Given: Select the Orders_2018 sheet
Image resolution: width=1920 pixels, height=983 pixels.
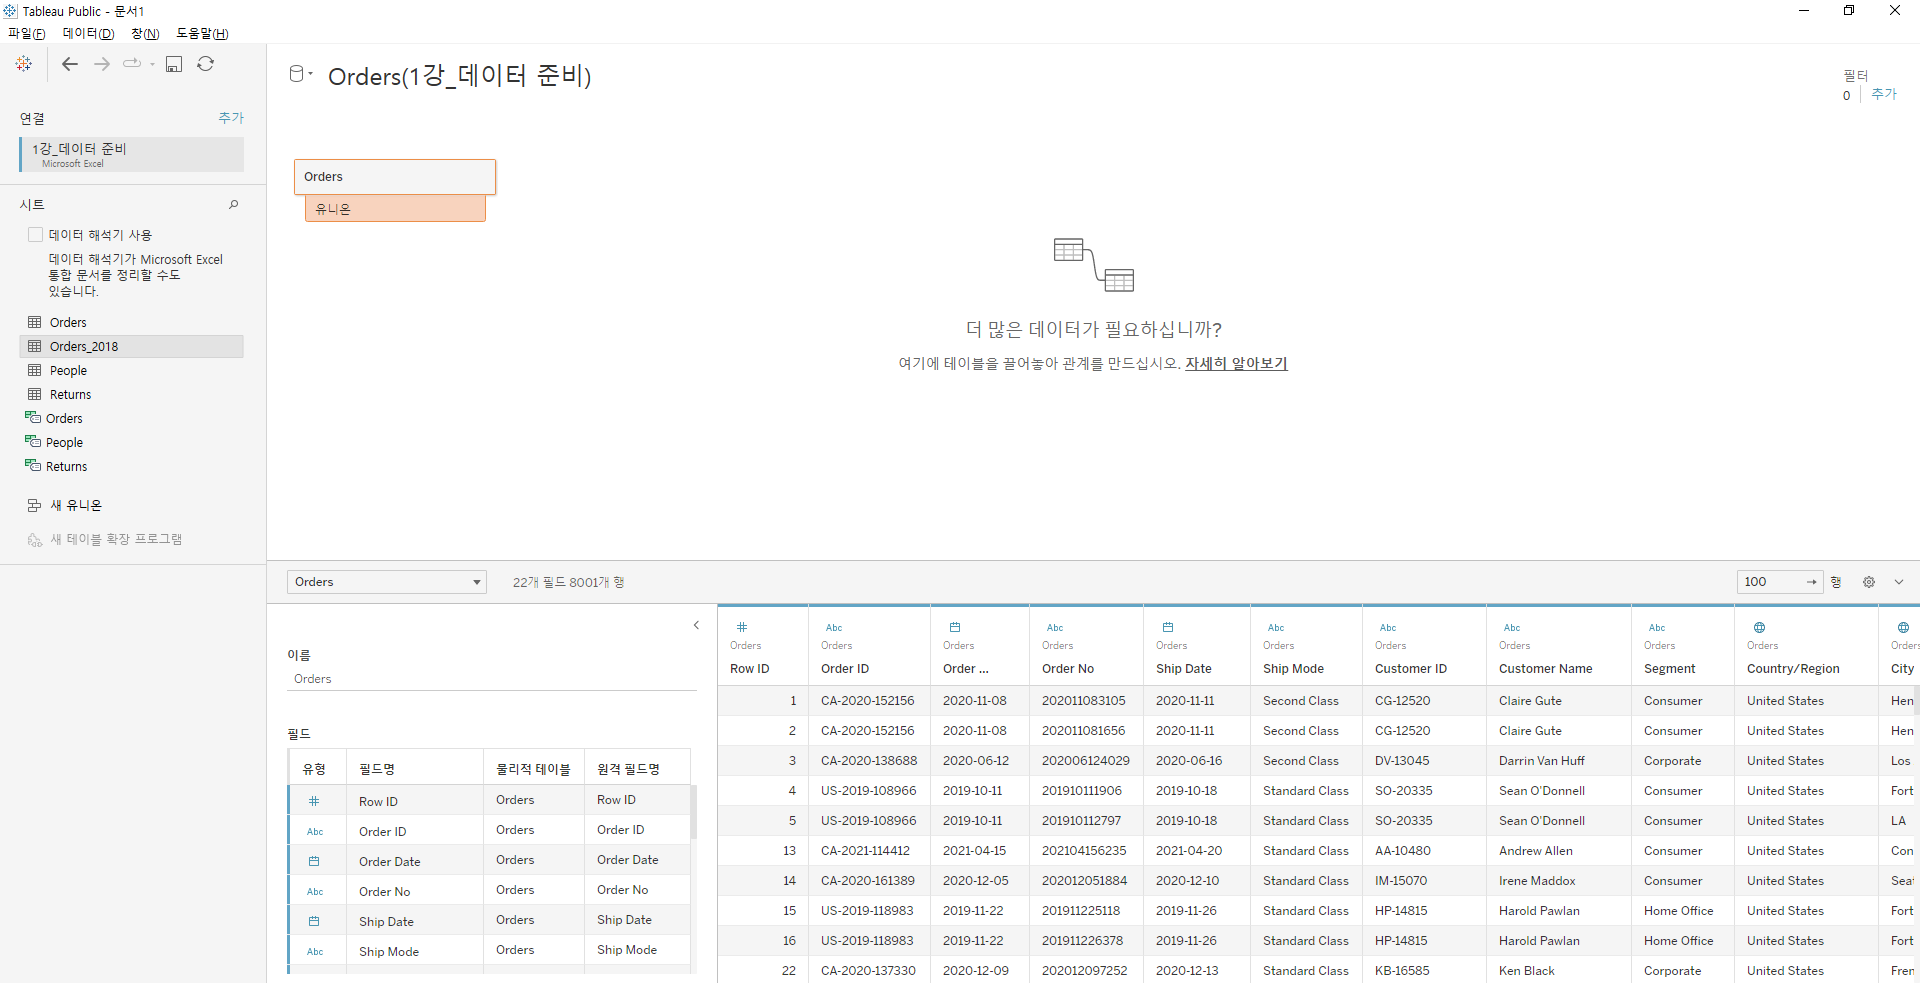Looking at the screenshot, I should [131, 347].
